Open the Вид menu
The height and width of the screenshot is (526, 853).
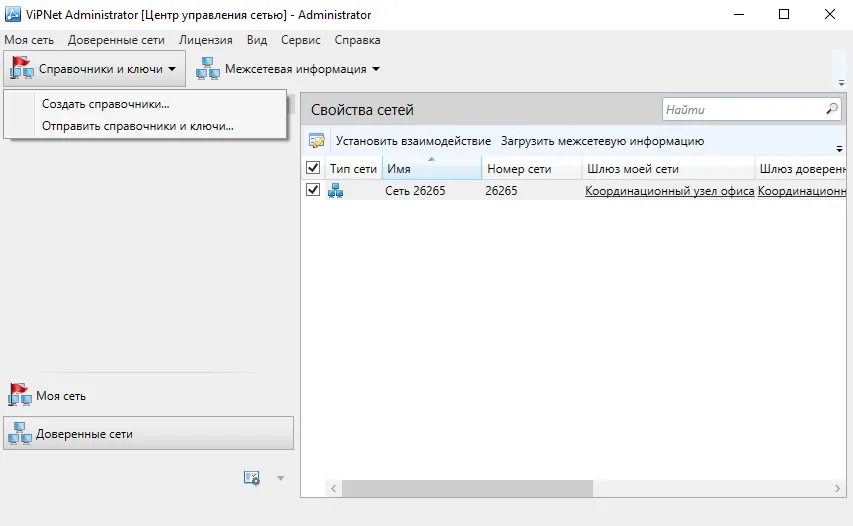[257, 40]
